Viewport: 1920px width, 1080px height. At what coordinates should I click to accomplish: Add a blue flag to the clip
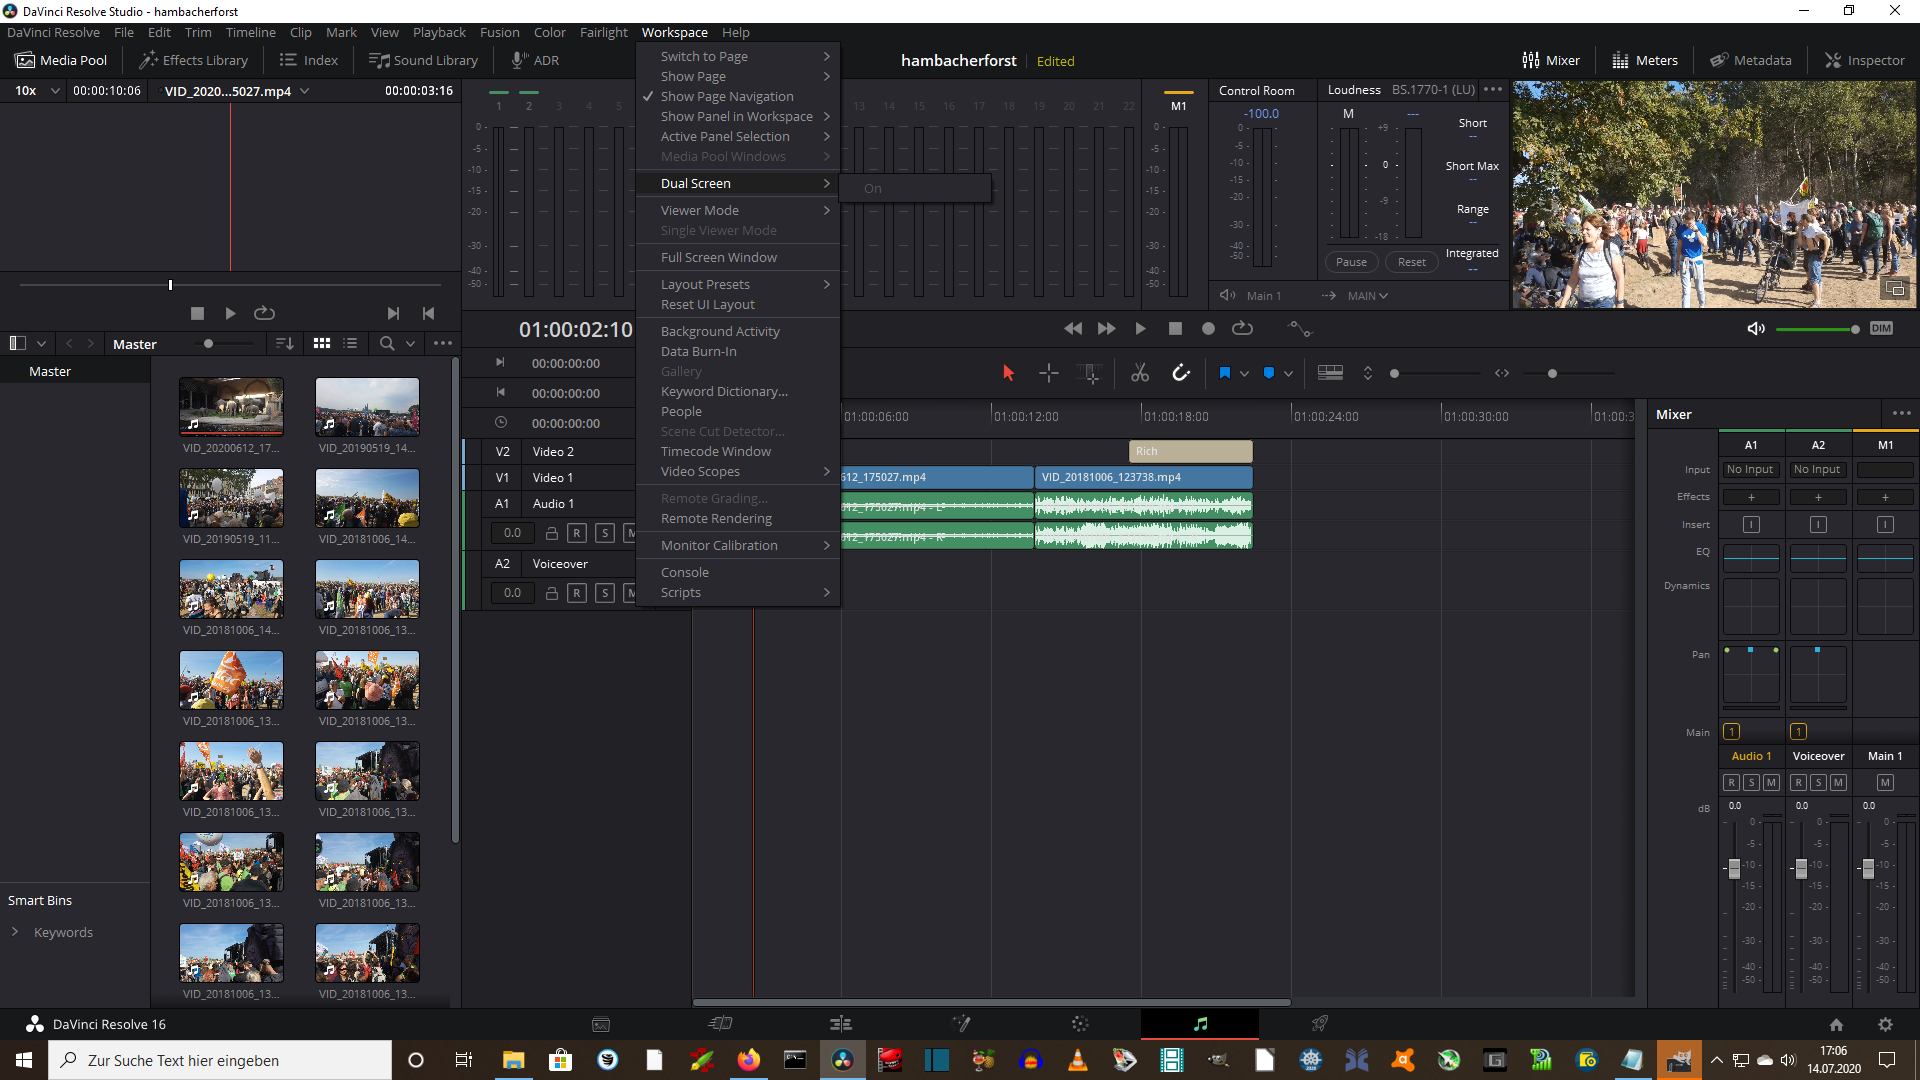[x=1225, y=373]
